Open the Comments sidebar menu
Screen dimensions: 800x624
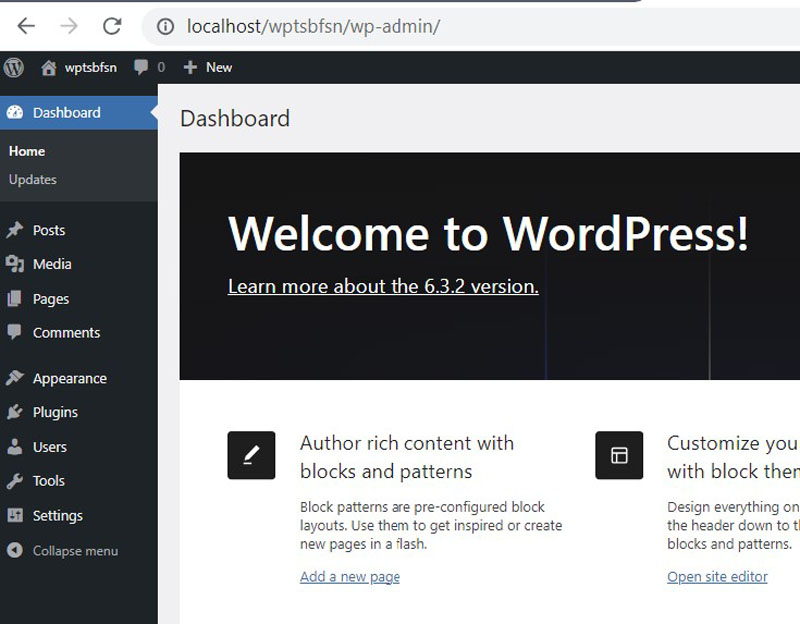click(66, 333)
